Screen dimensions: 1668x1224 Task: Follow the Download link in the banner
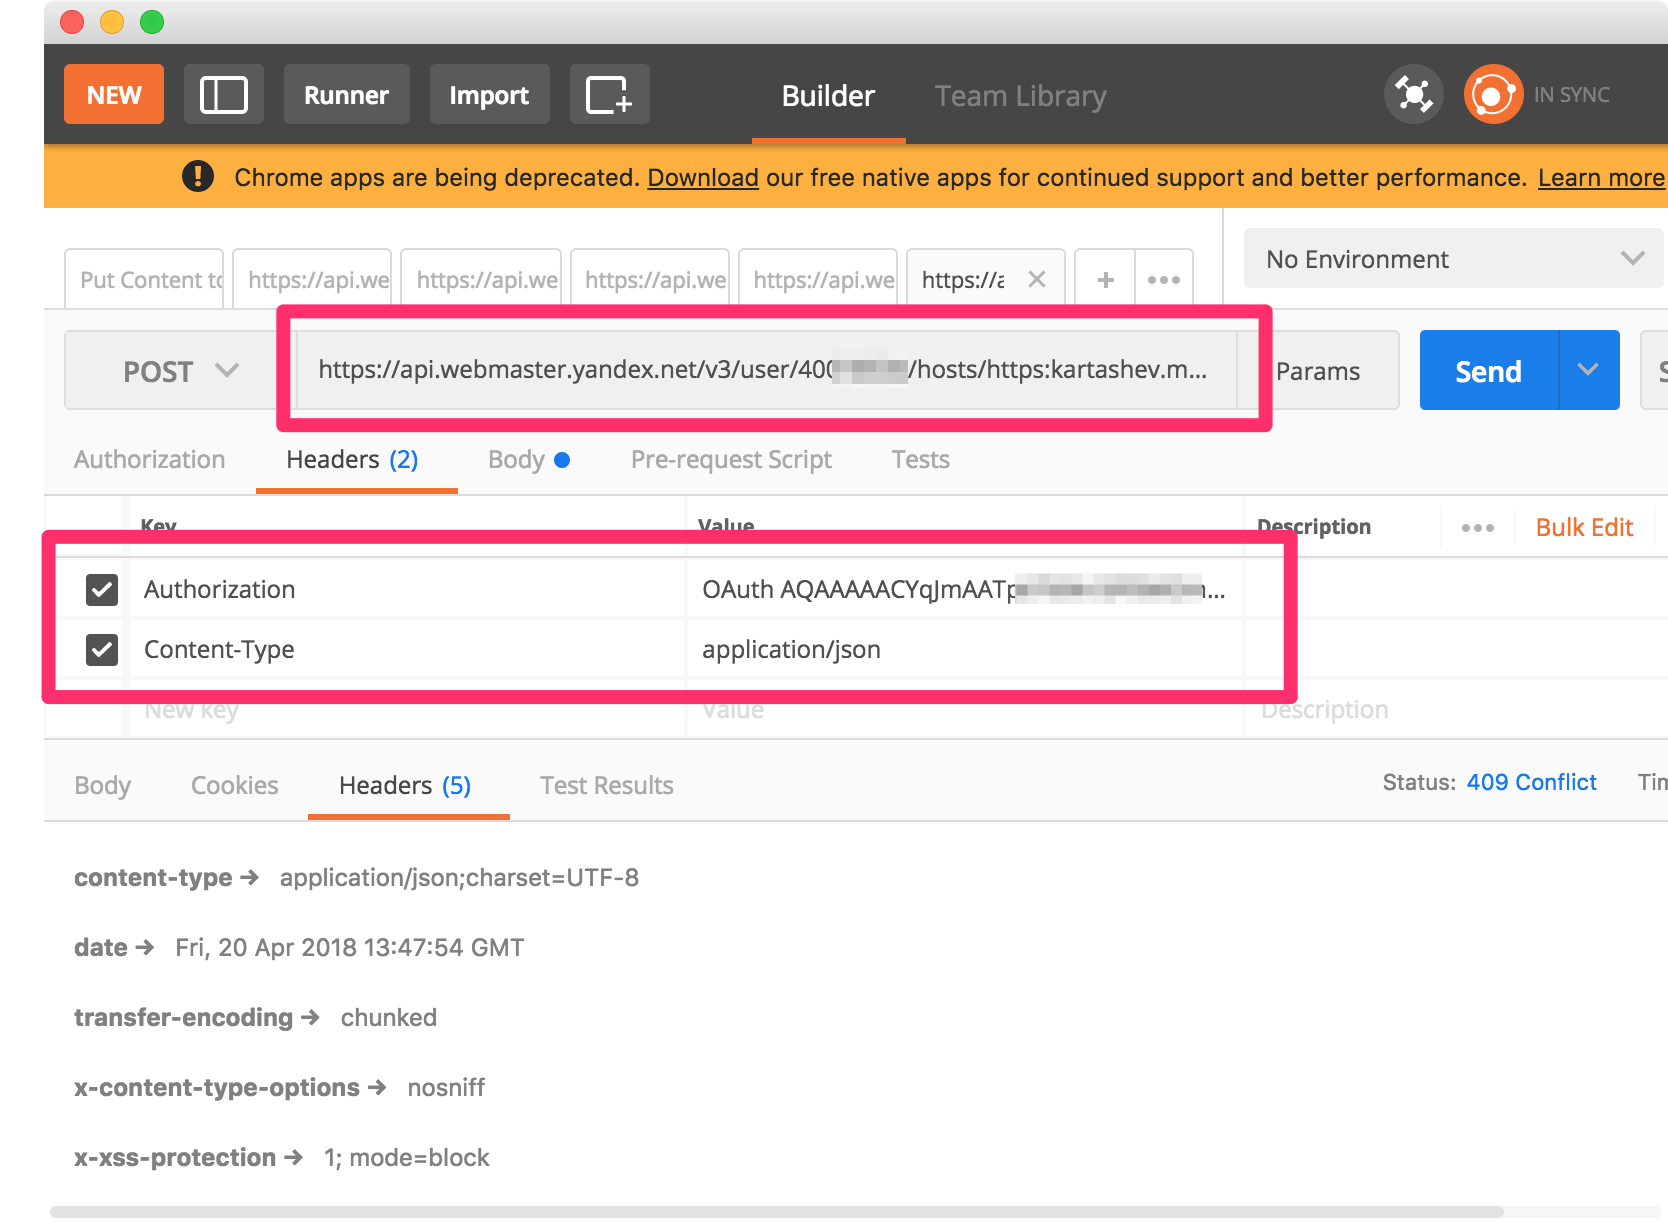point(703,178)
